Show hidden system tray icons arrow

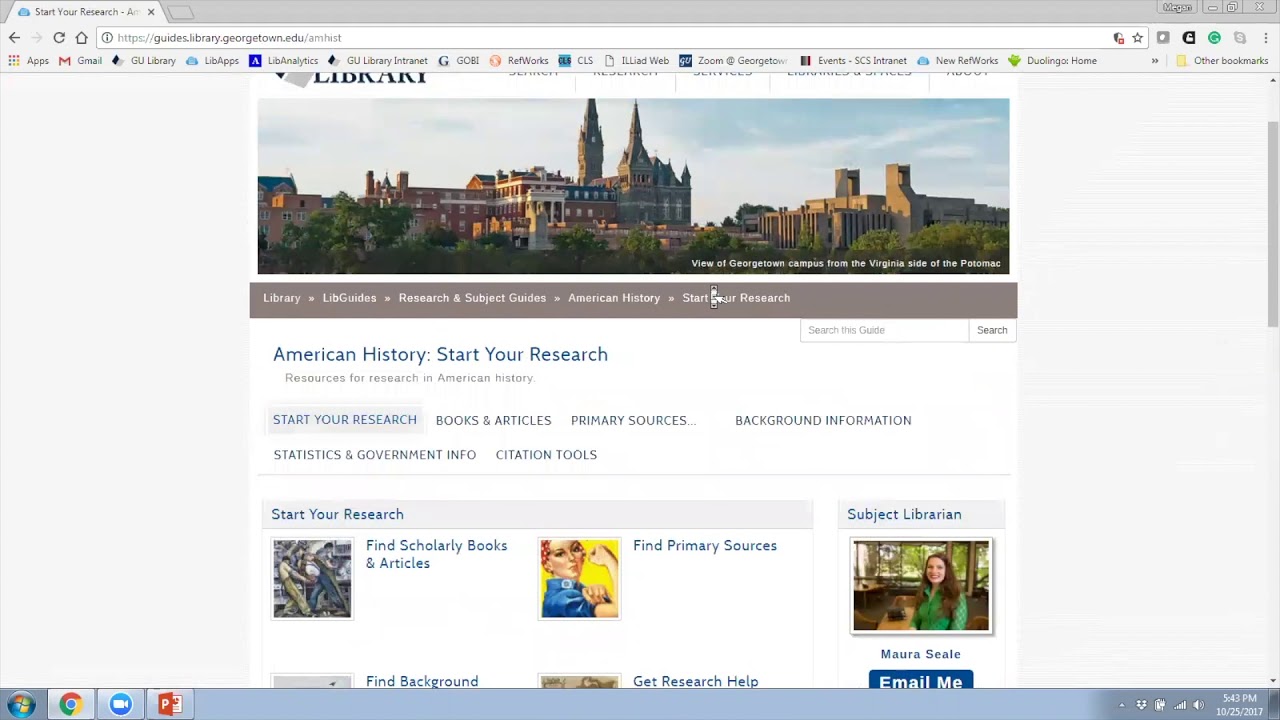1121,705
